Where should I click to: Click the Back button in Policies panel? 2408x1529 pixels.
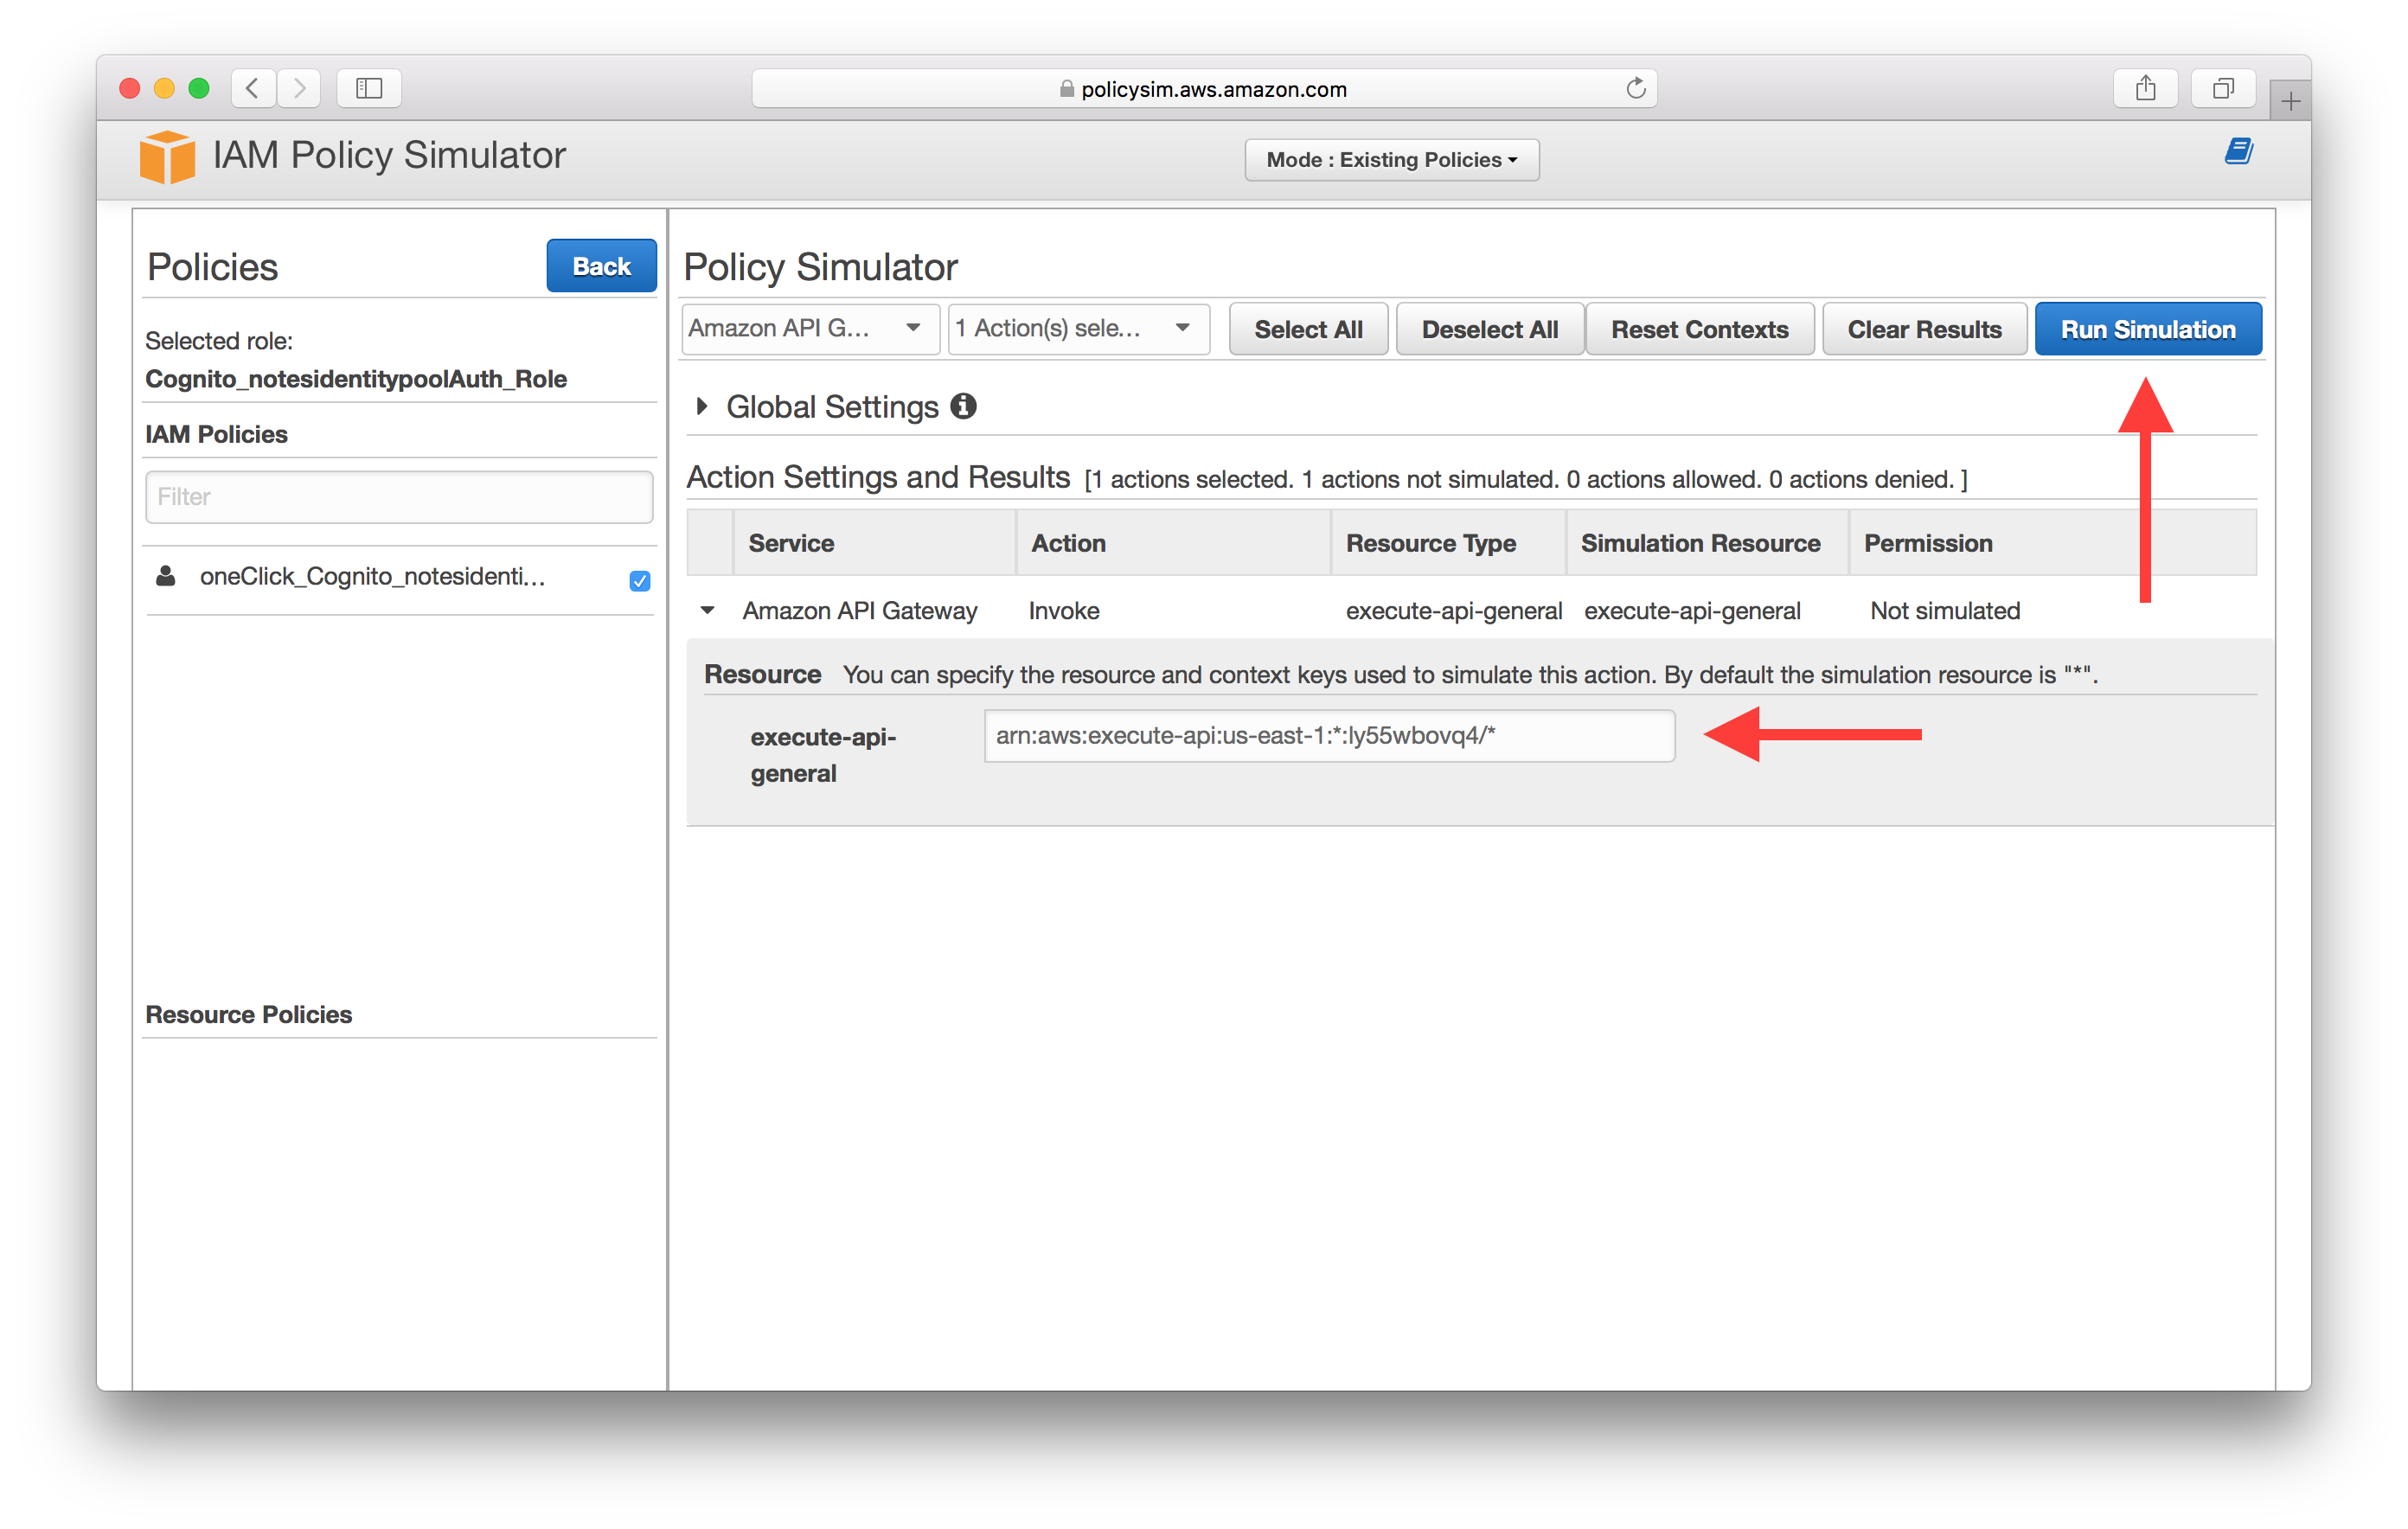597,265
